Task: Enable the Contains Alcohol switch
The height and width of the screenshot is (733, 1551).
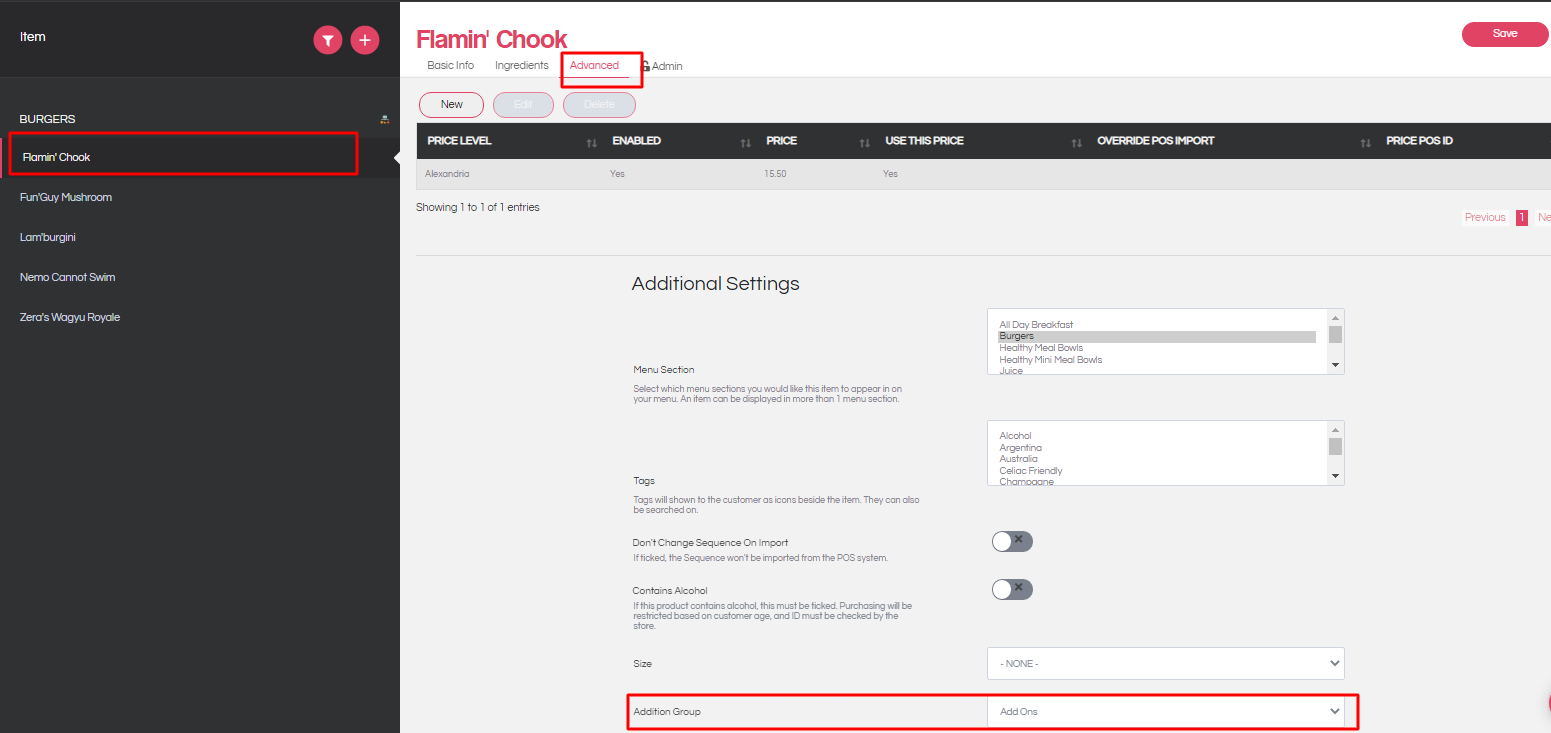Action: [x=1012, y=589]
